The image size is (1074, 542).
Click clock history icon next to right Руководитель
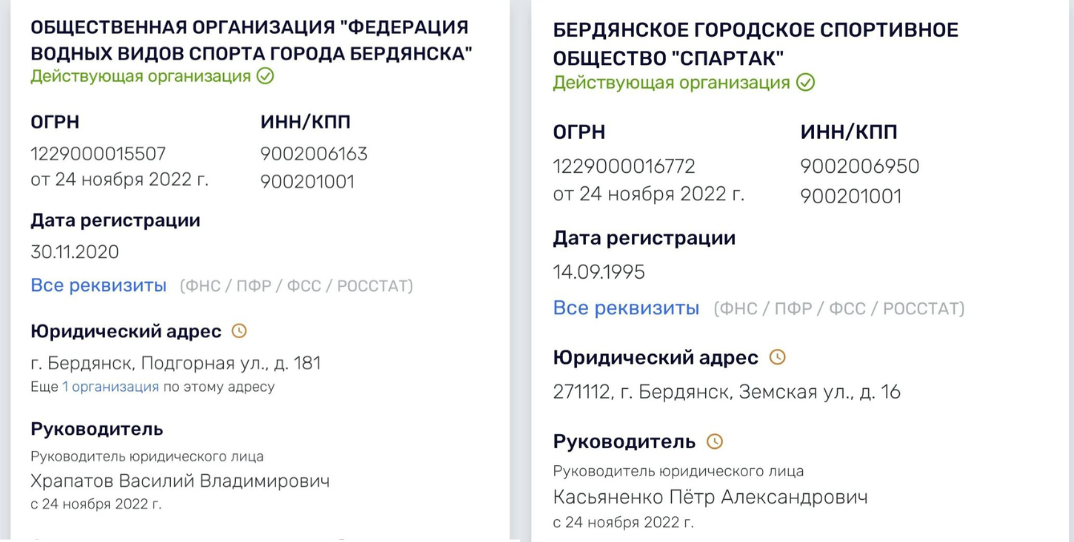point(714,441)
